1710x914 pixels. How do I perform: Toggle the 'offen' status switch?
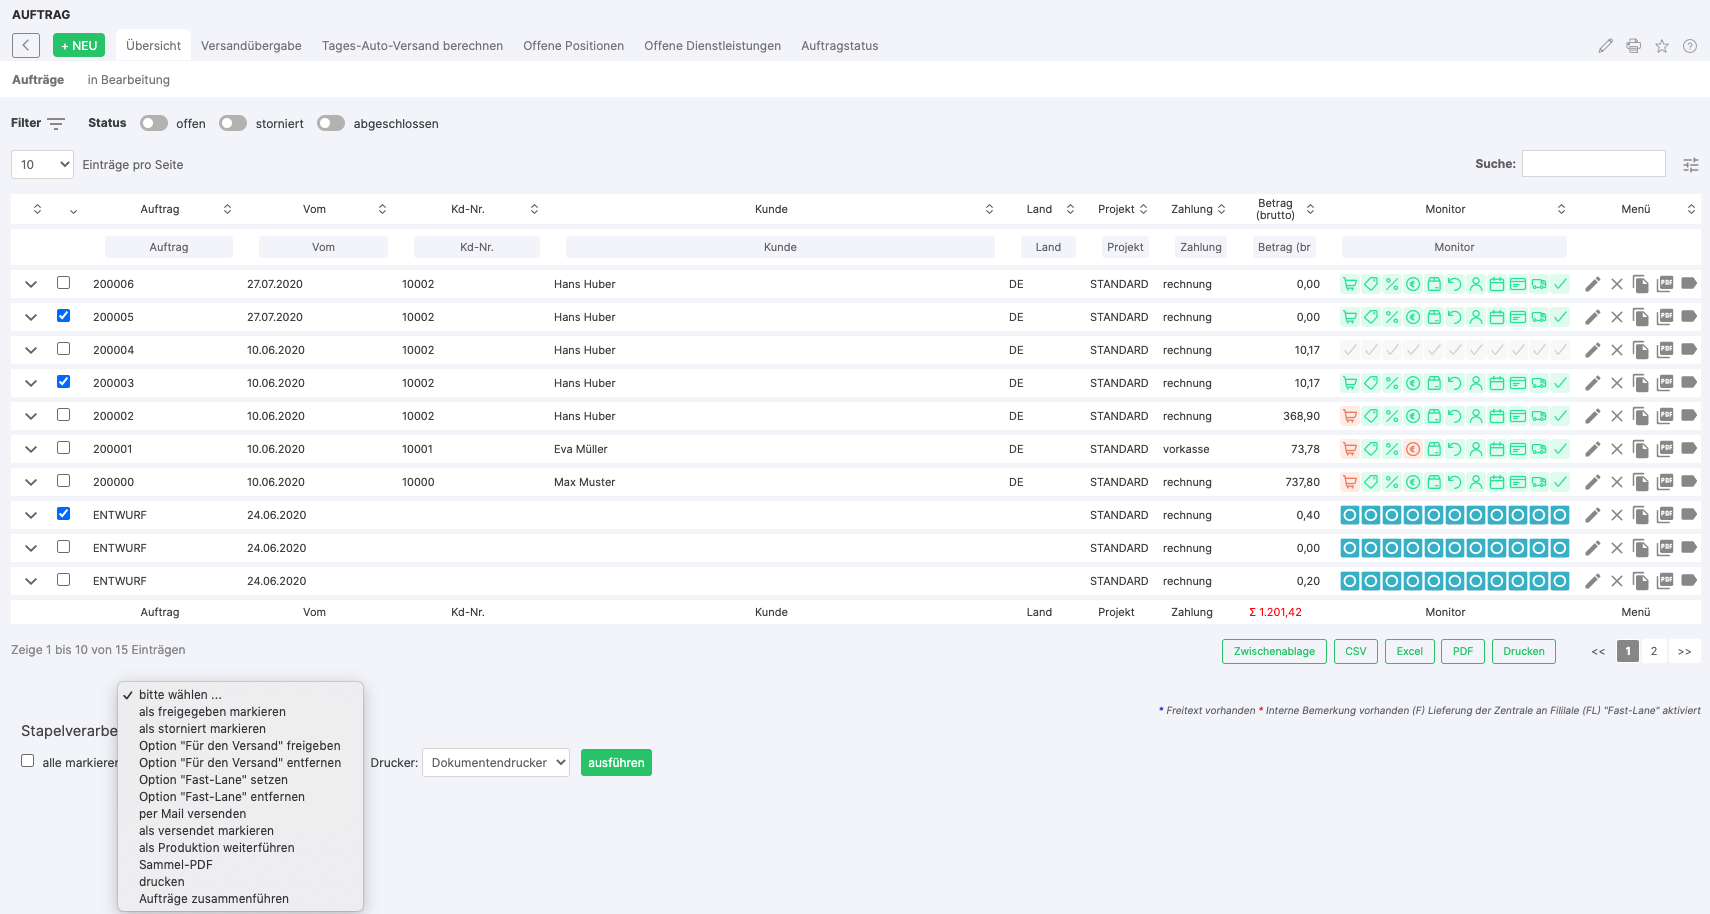pos(154,123)
